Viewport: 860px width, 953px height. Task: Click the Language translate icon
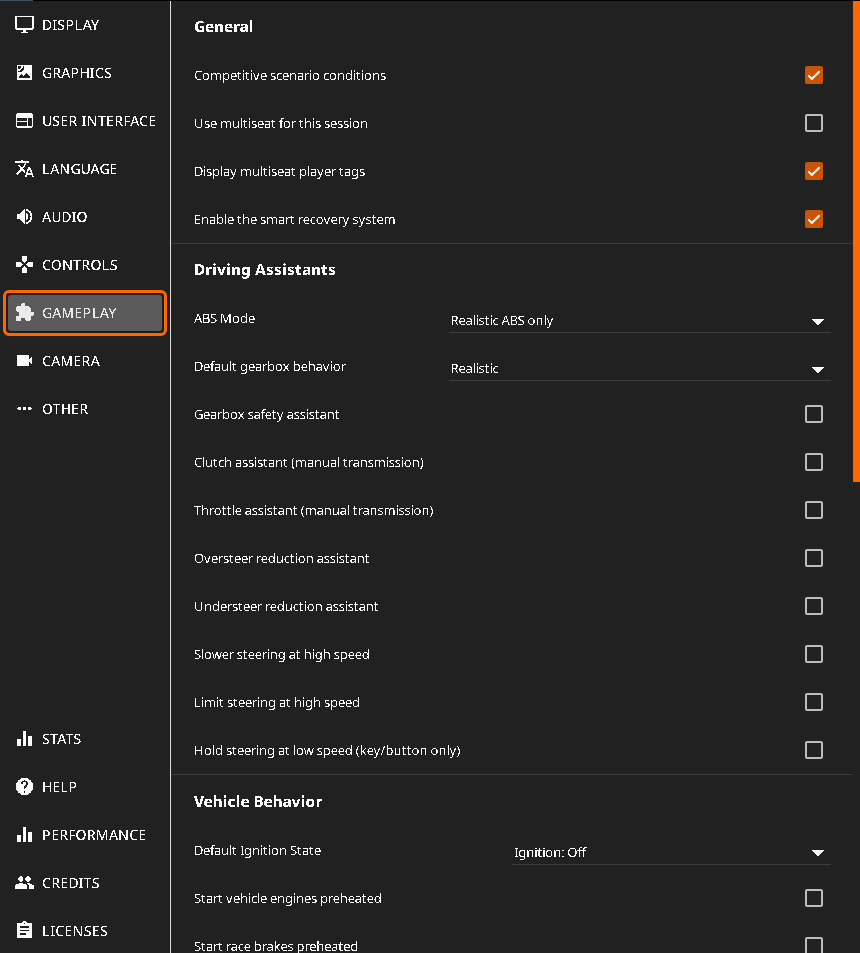pos(25,169)
